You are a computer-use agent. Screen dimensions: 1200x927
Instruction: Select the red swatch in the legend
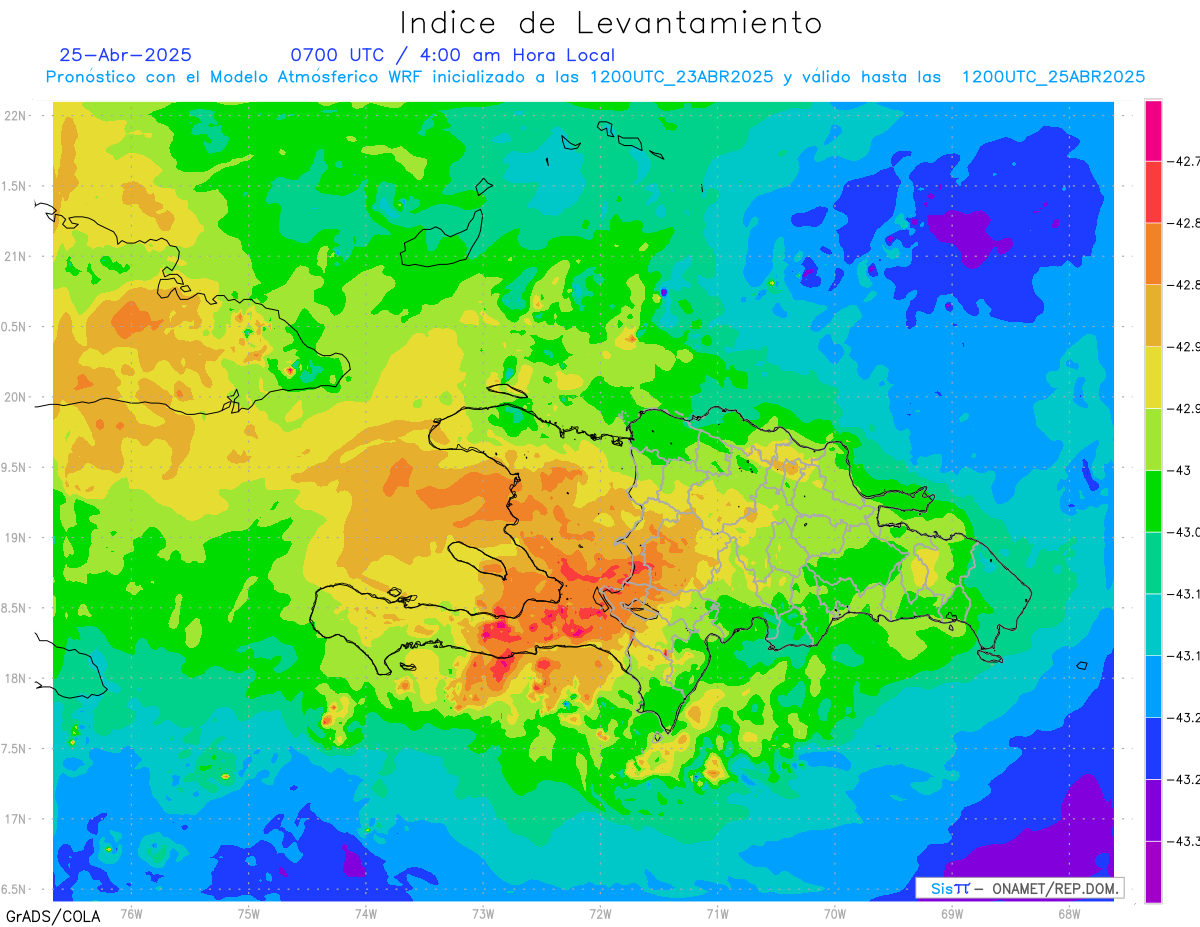click(1153, 191)
